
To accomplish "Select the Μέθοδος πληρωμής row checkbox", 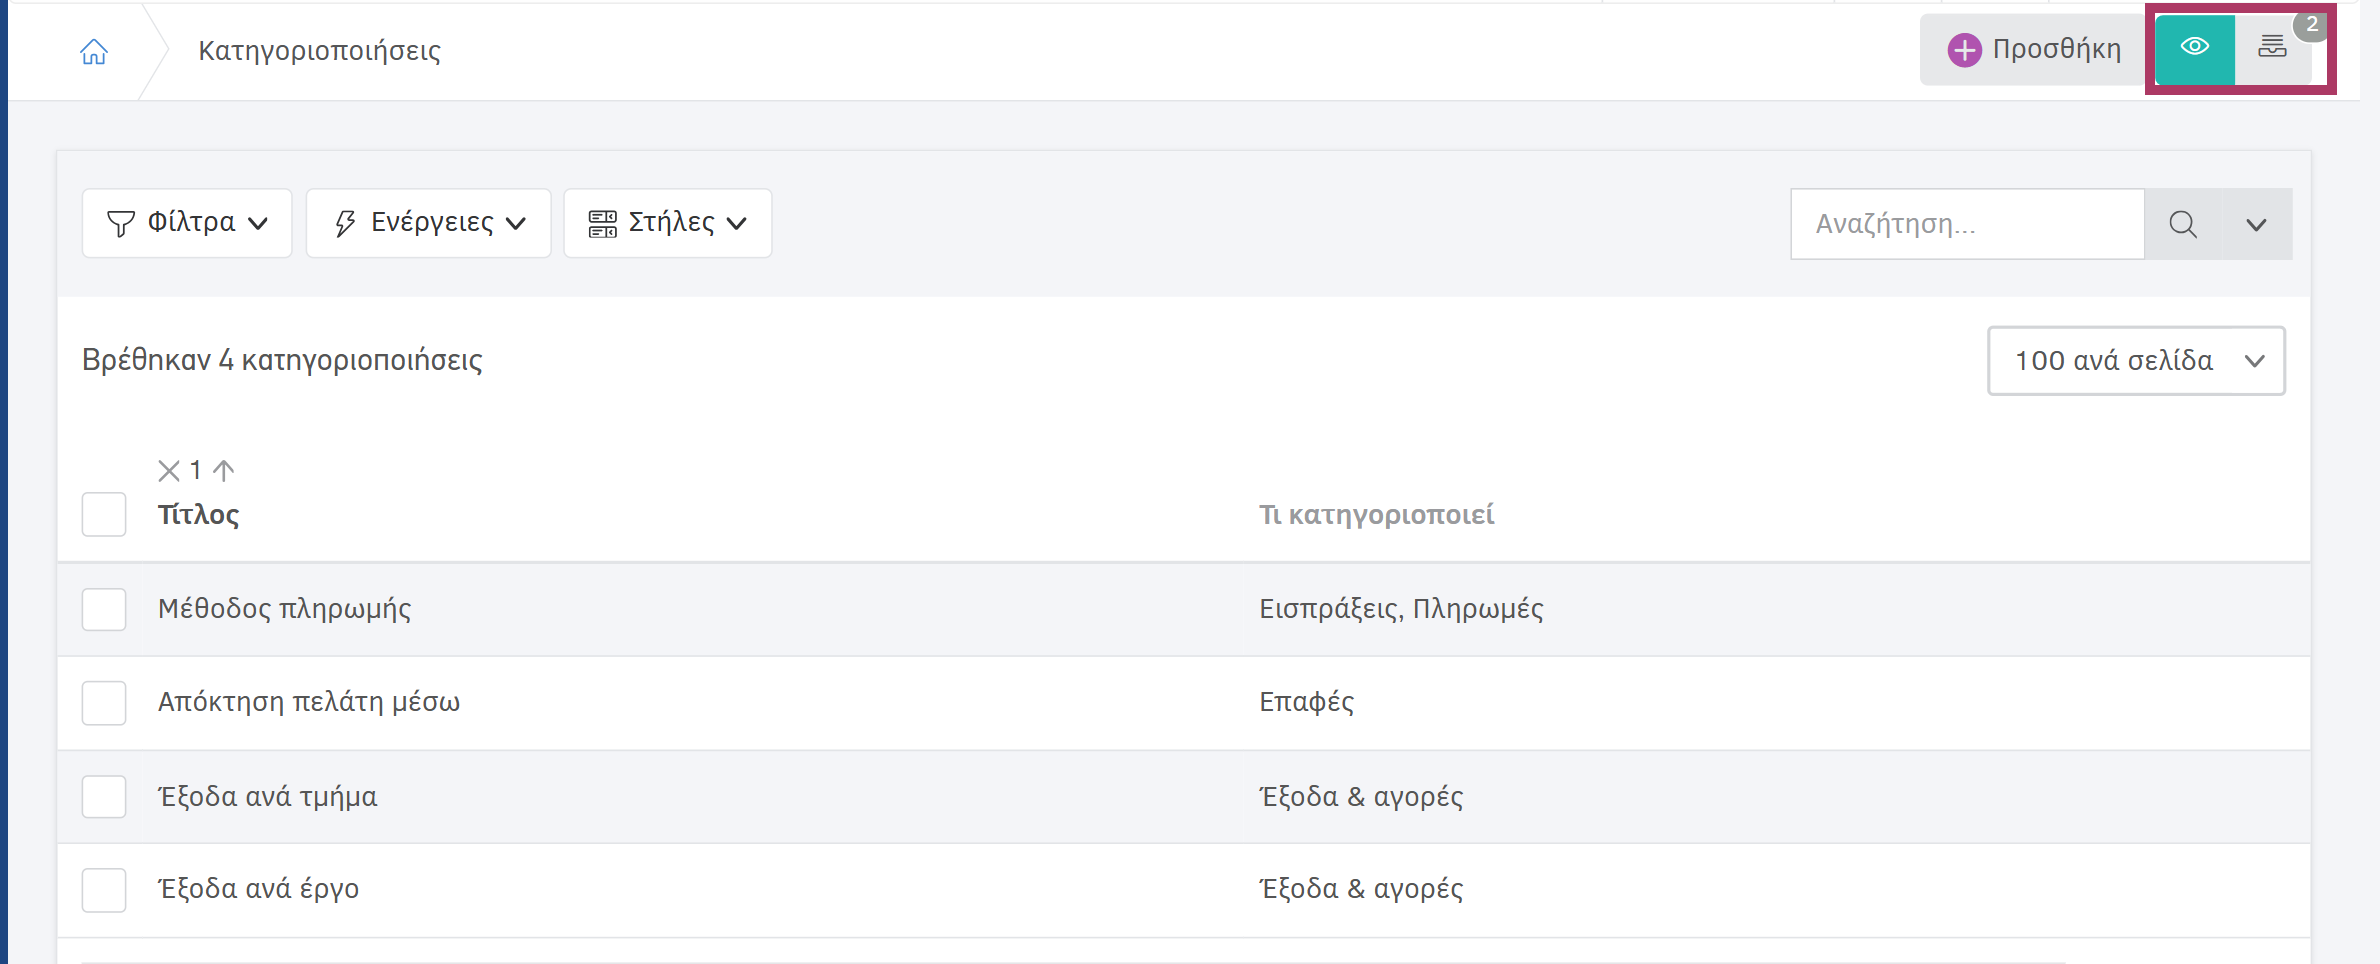I will [x=104, y=609].
